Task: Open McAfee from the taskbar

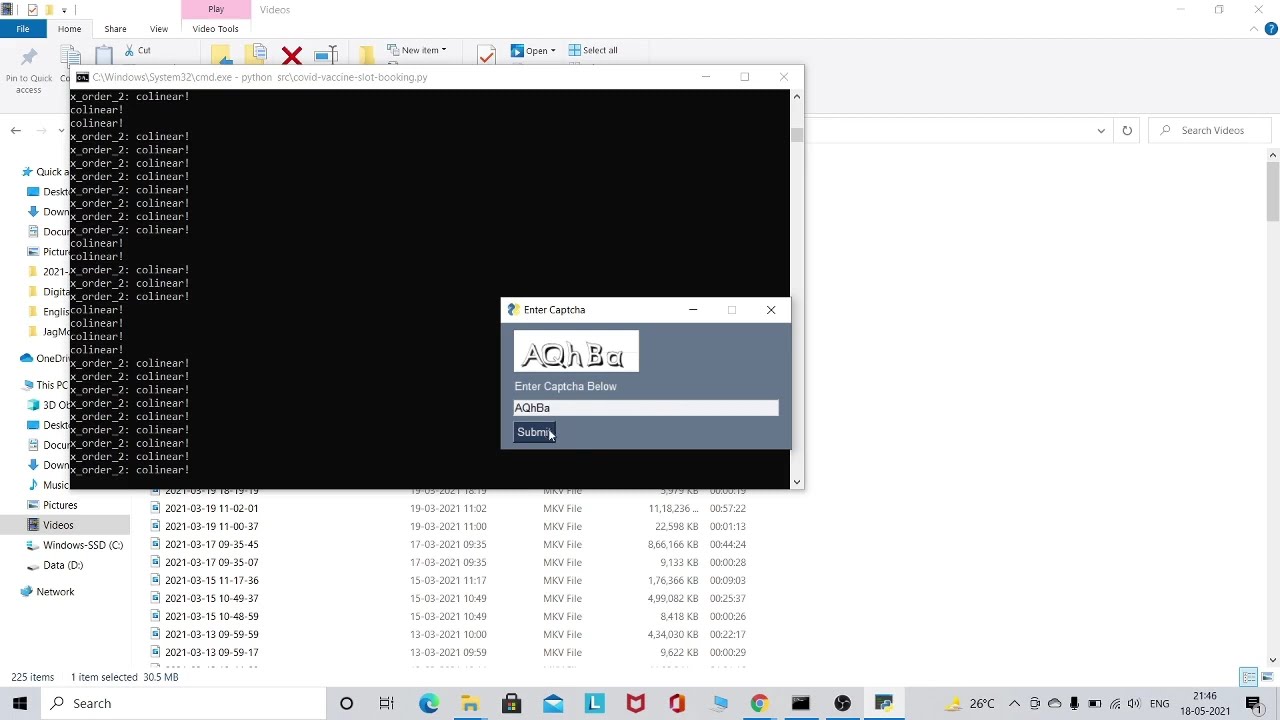Action: [635, 704]
